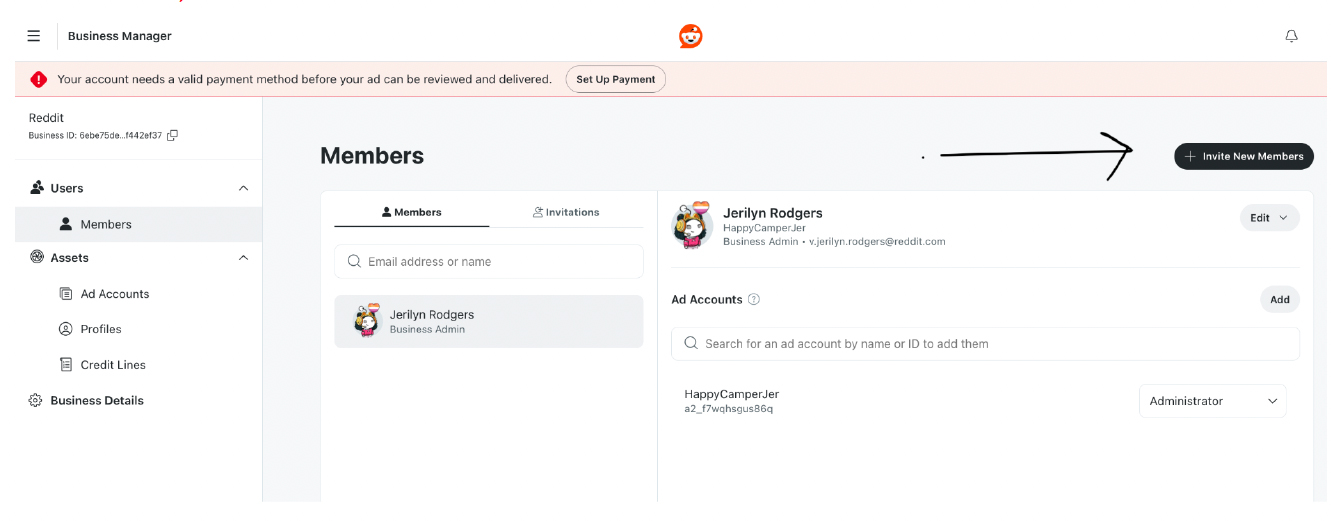Collapse the Users section chevron
The height and width of the screenshot is (521, 1331).
click(x=243, y=188)
